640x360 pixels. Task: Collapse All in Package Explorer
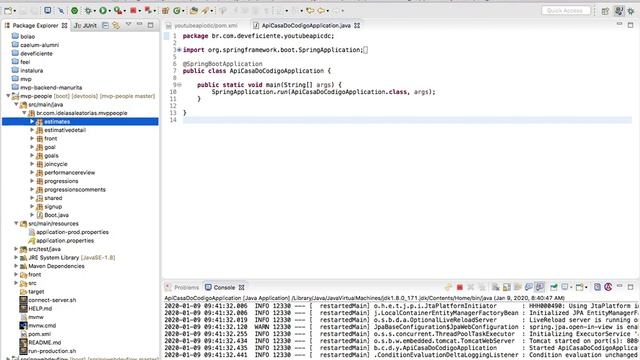pos(105,25)
